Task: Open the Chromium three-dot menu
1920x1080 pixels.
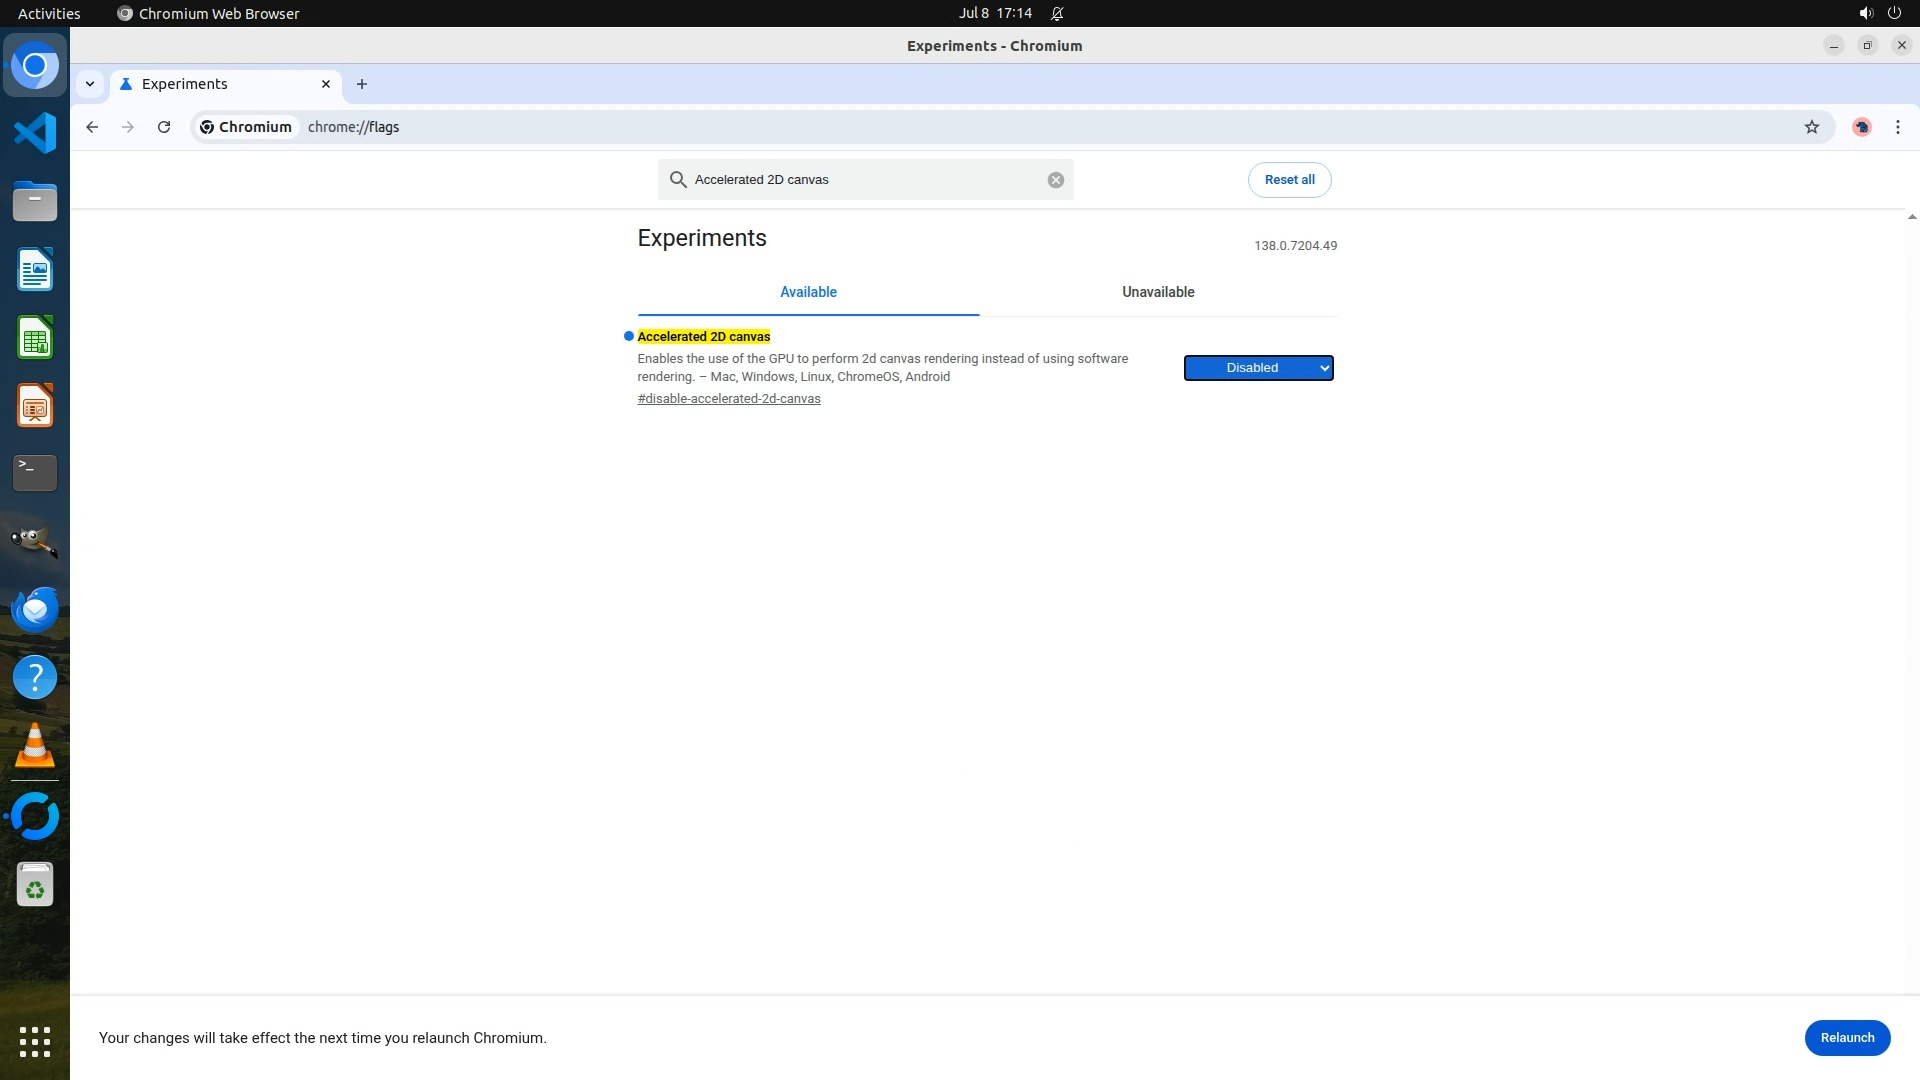Action: tap(1897, 127)
